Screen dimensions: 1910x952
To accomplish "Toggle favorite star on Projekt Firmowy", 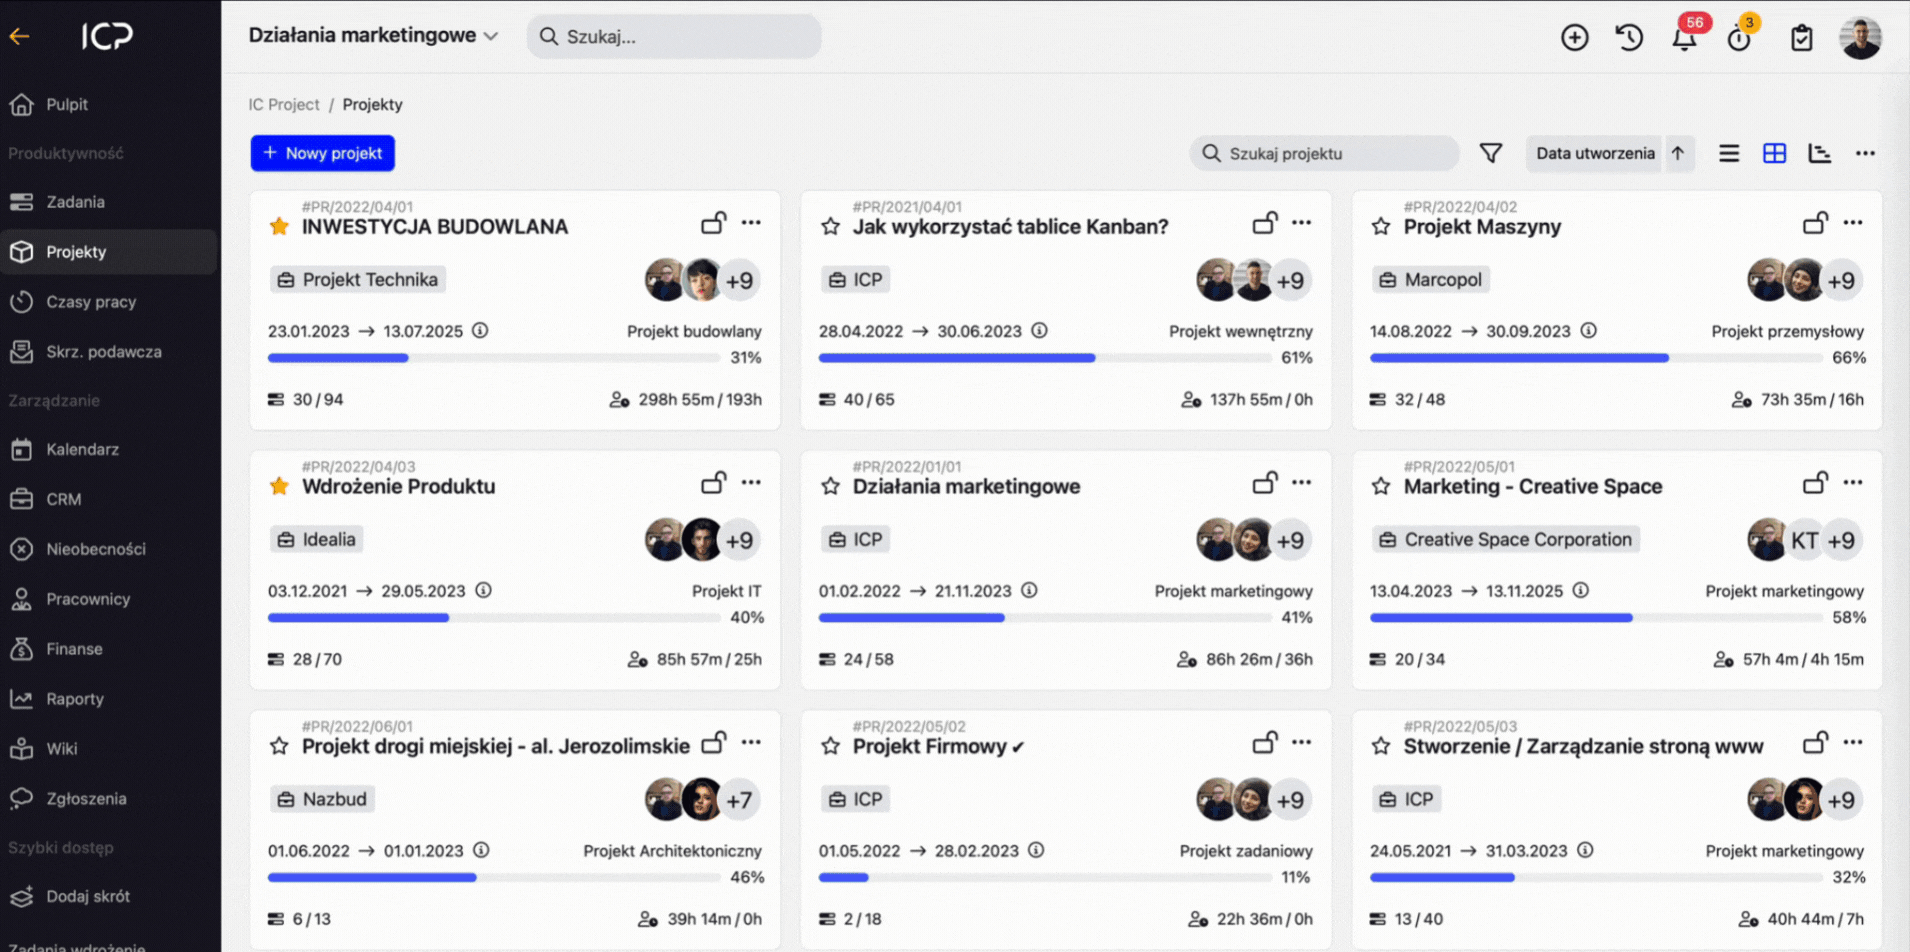I will pos(830,746).
